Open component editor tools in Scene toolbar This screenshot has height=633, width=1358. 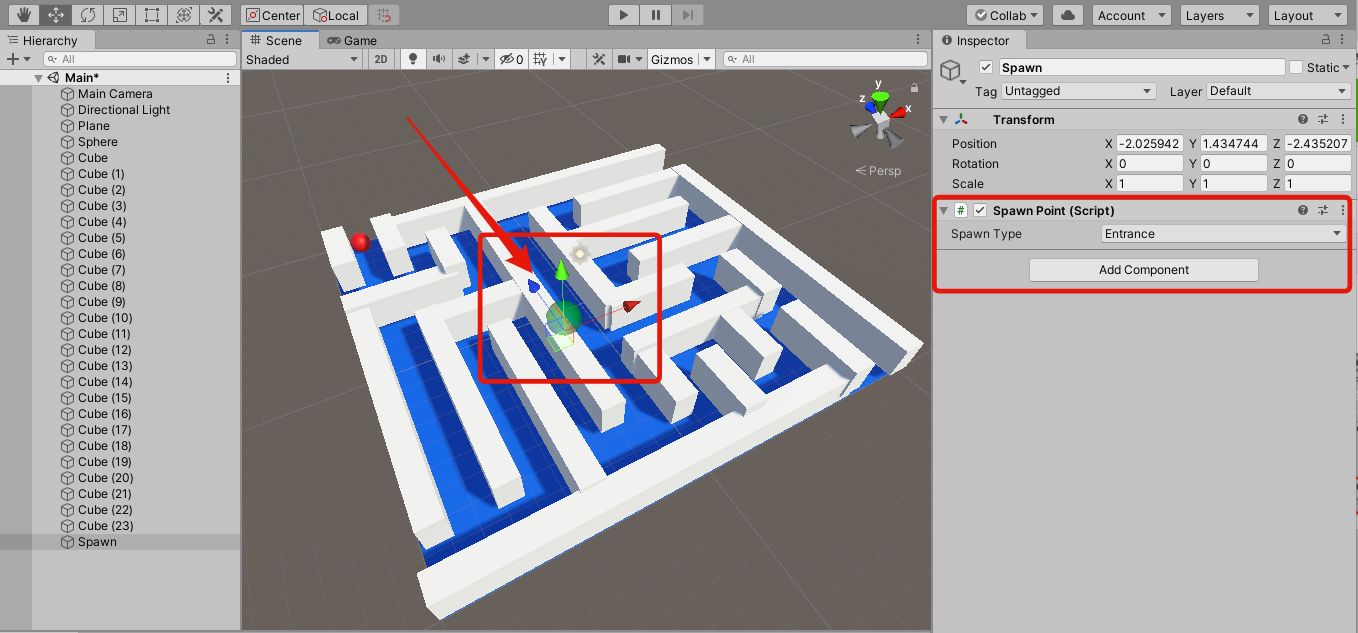599,59
